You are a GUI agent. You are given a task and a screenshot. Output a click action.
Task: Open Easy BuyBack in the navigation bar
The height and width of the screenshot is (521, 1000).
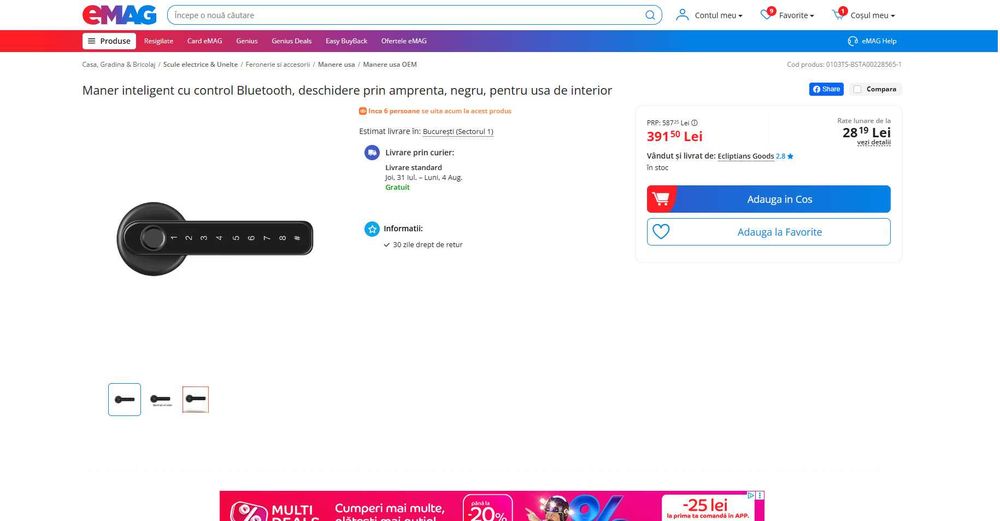pyautogui.click(x=346, y=41)
